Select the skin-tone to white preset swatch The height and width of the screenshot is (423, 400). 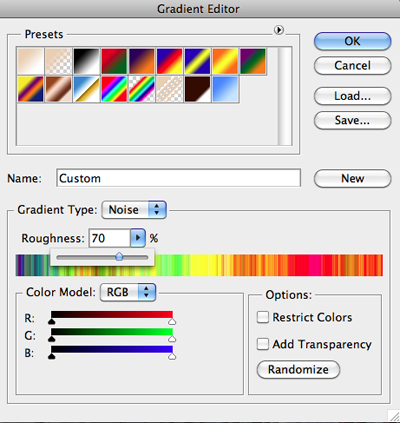pyautogui.click(x=31, y=61)
